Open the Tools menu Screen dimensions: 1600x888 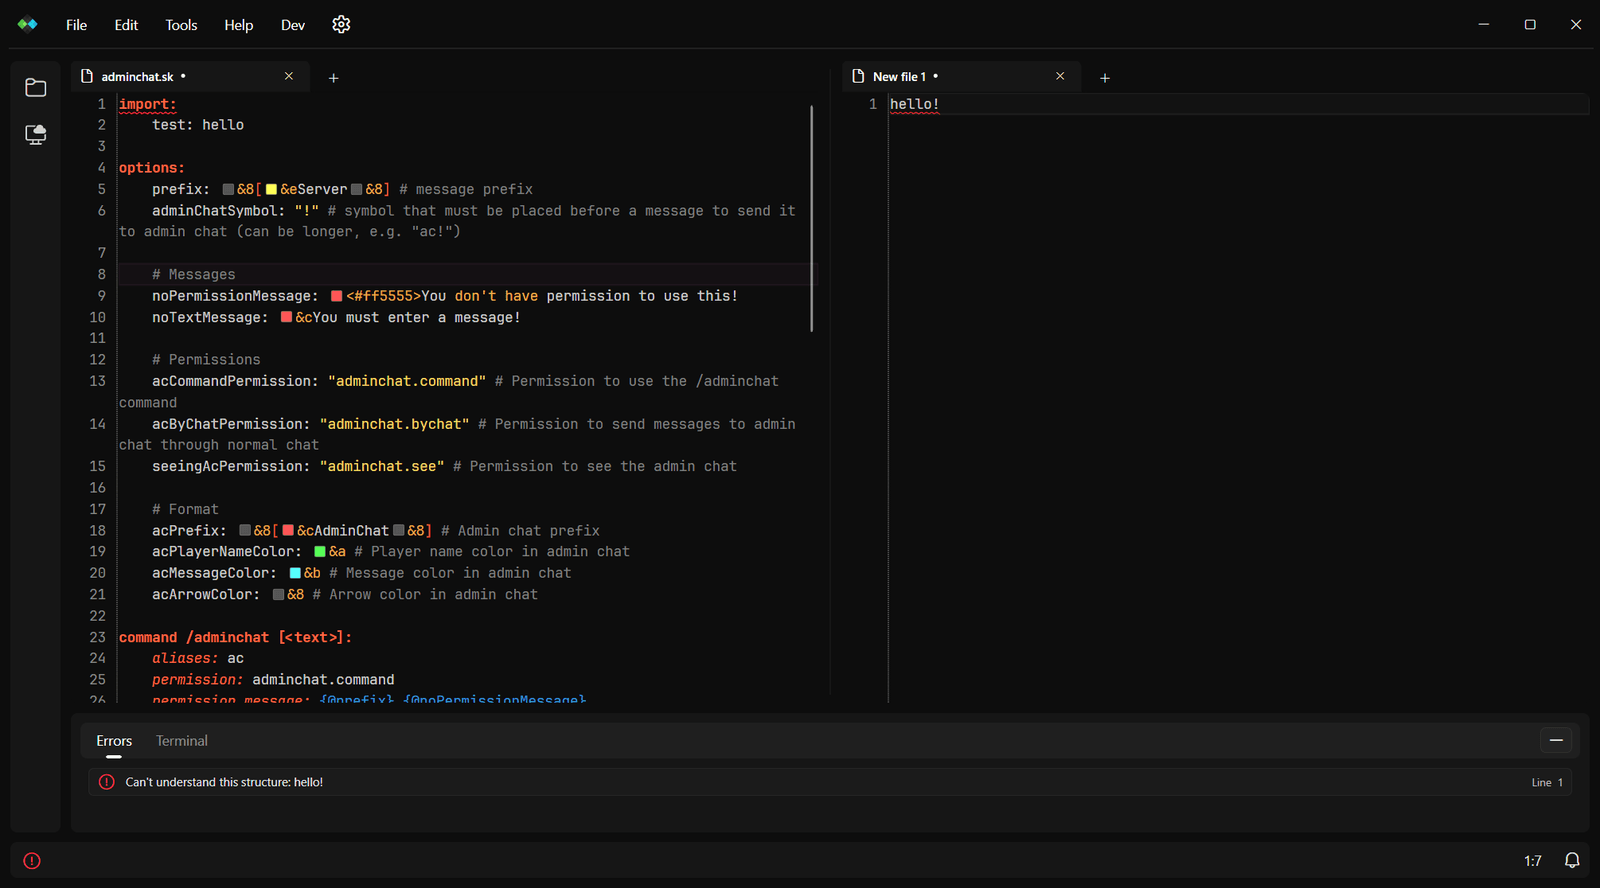tap(181, 25)
